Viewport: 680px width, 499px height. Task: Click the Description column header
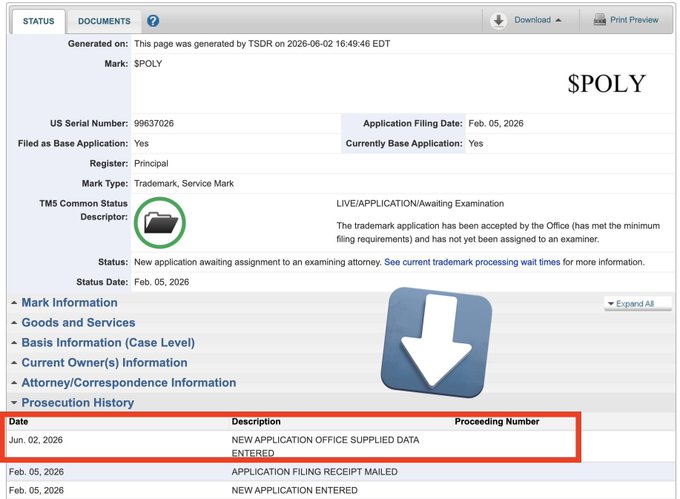tap(256, 421)
